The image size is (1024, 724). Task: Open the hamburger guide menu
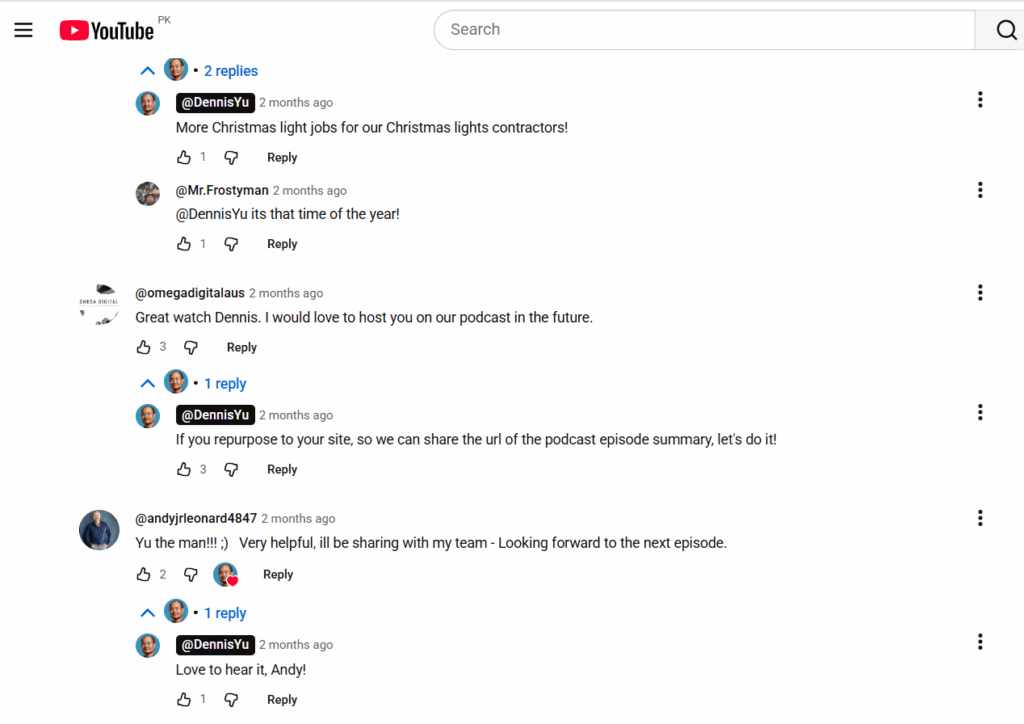click(24, 30)
